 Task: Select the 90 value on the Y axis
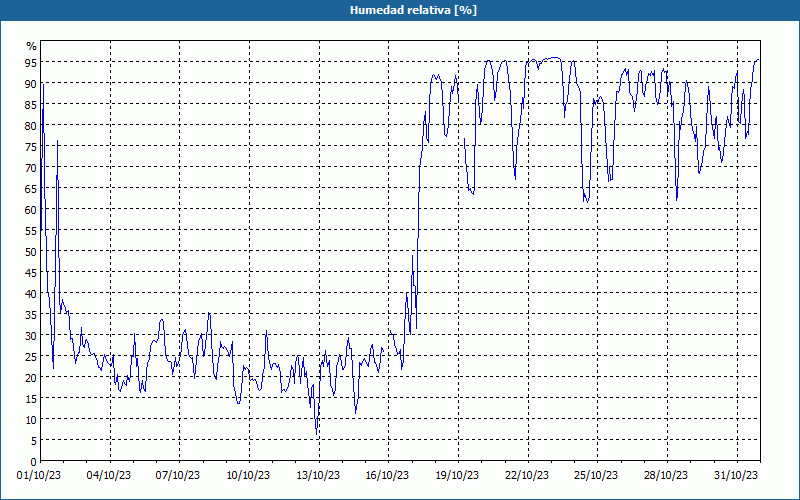pyautogui.click(x=31, y=83)
